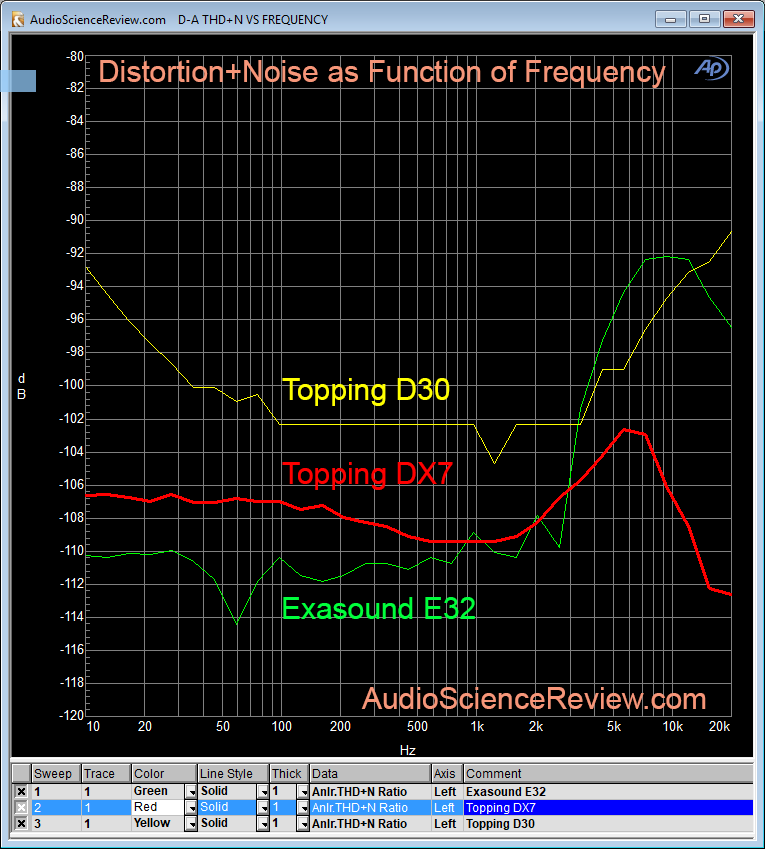This screenshot has width=765, height=849.
Task: Click the dB axis label
Action: 21,387
